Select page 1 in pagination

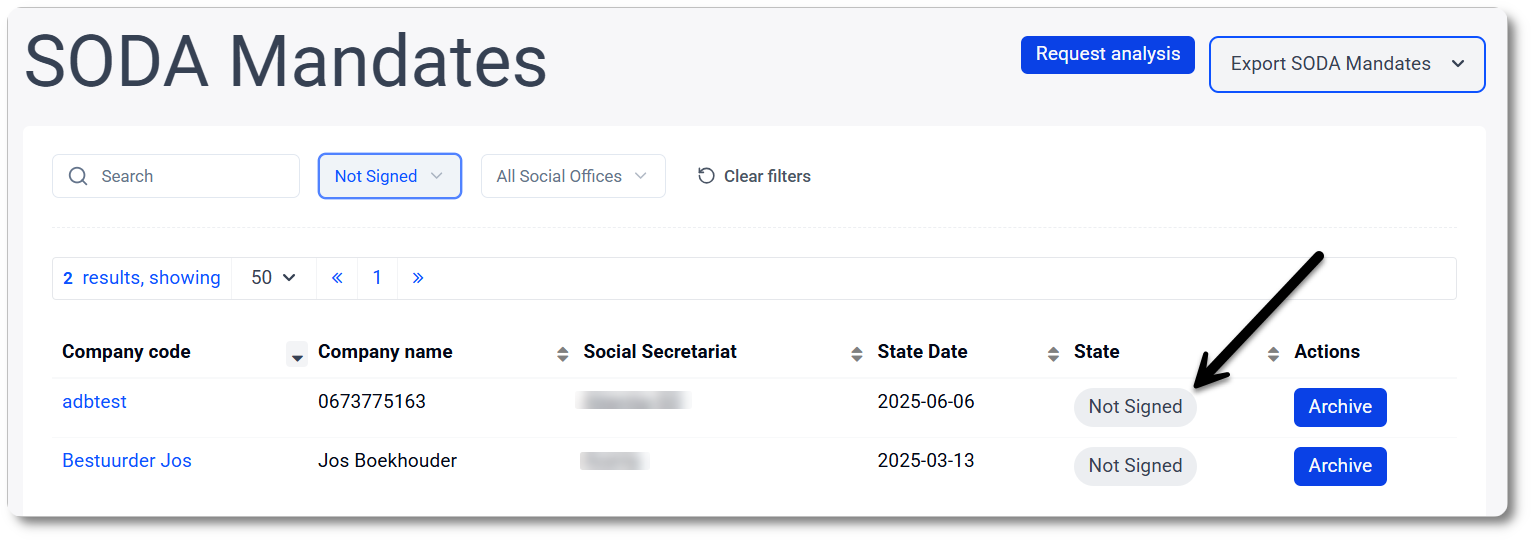click(x=377, y=278)
